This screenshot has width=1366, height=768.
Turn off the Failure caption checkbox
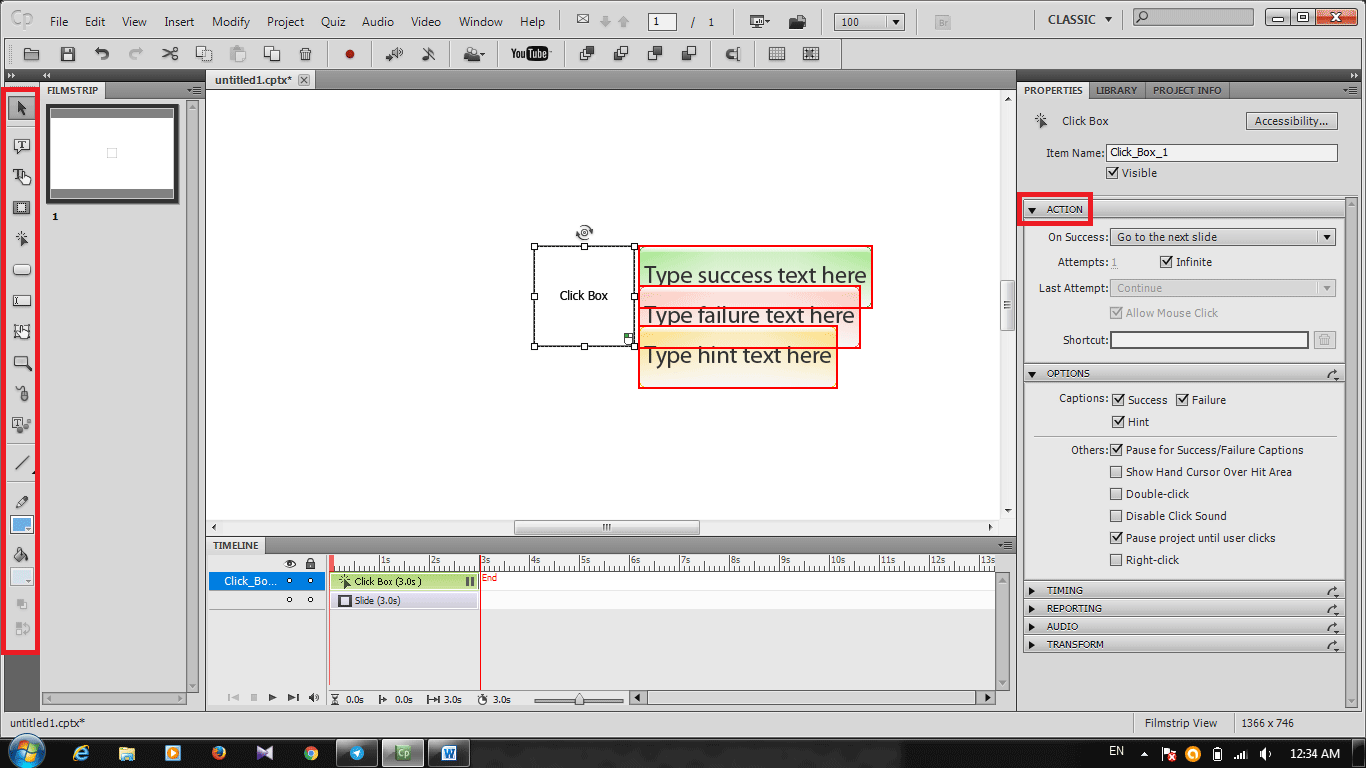coord(1182,400)
